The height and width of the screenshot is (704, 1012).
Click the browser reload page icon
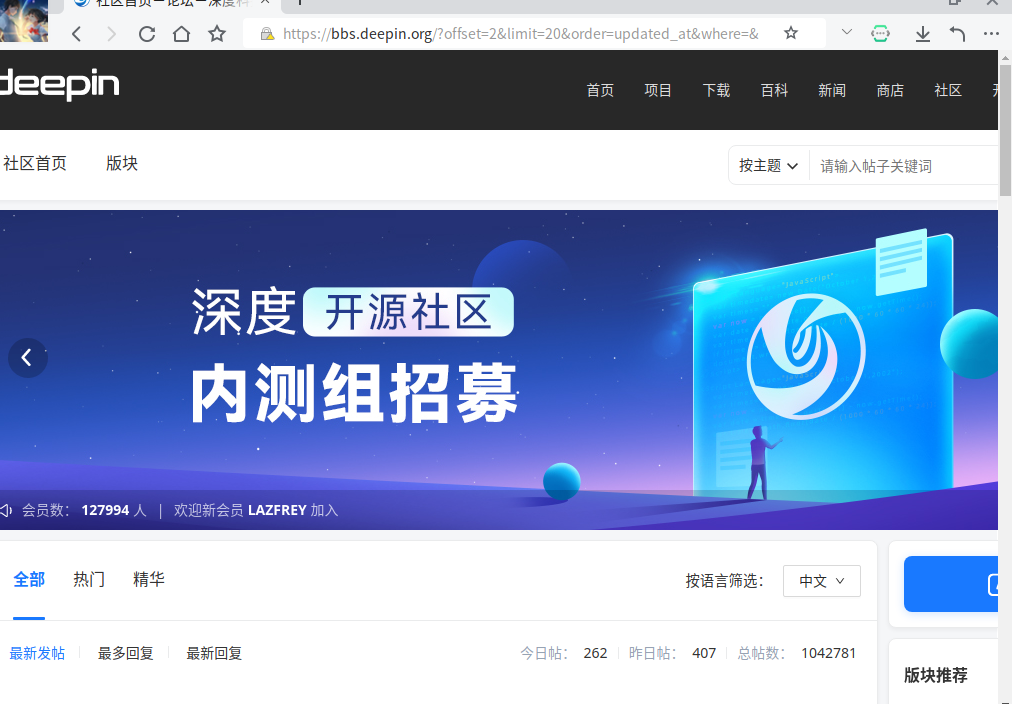pos(146,33)
